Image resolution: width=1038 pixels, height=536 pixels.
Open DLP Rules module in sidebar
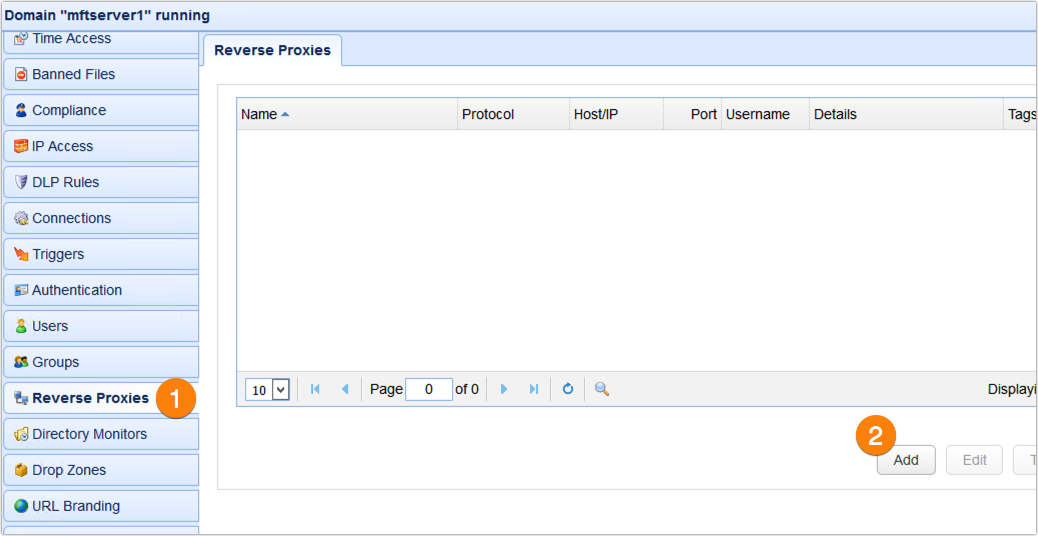(100, 182)
